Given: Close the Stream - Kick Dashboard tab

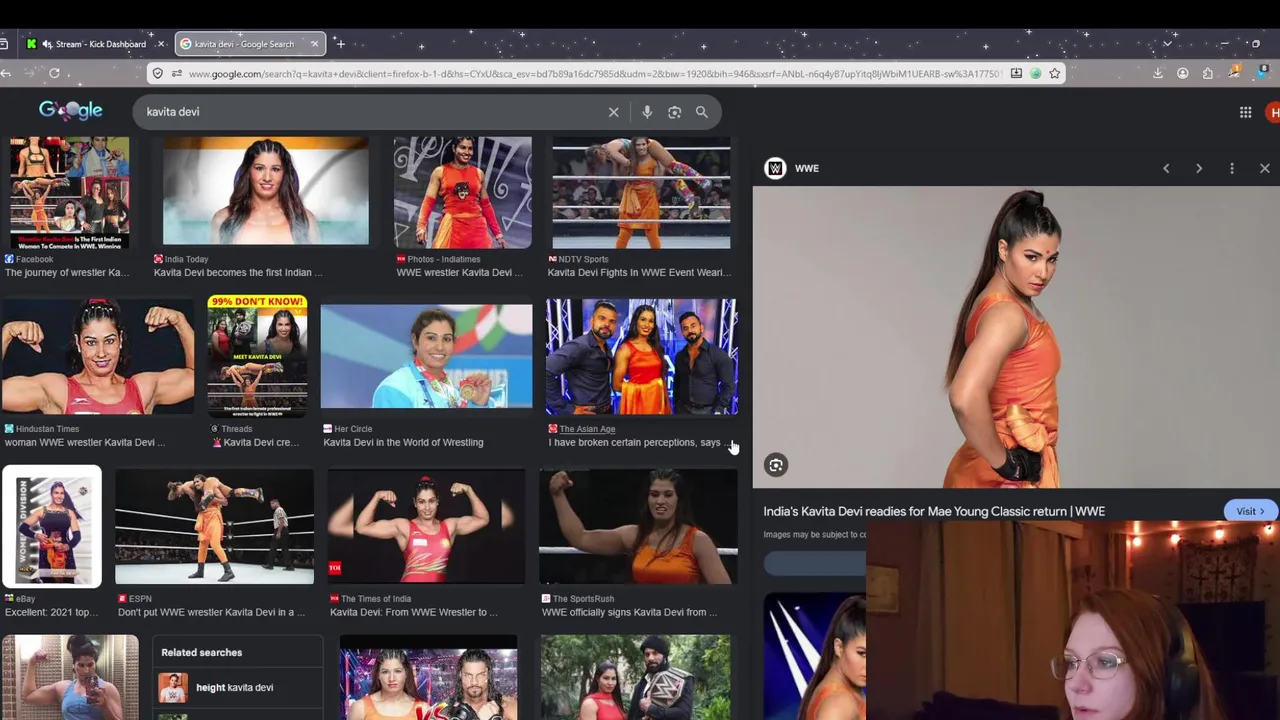Looking at the screenshot, I should 160,44.
